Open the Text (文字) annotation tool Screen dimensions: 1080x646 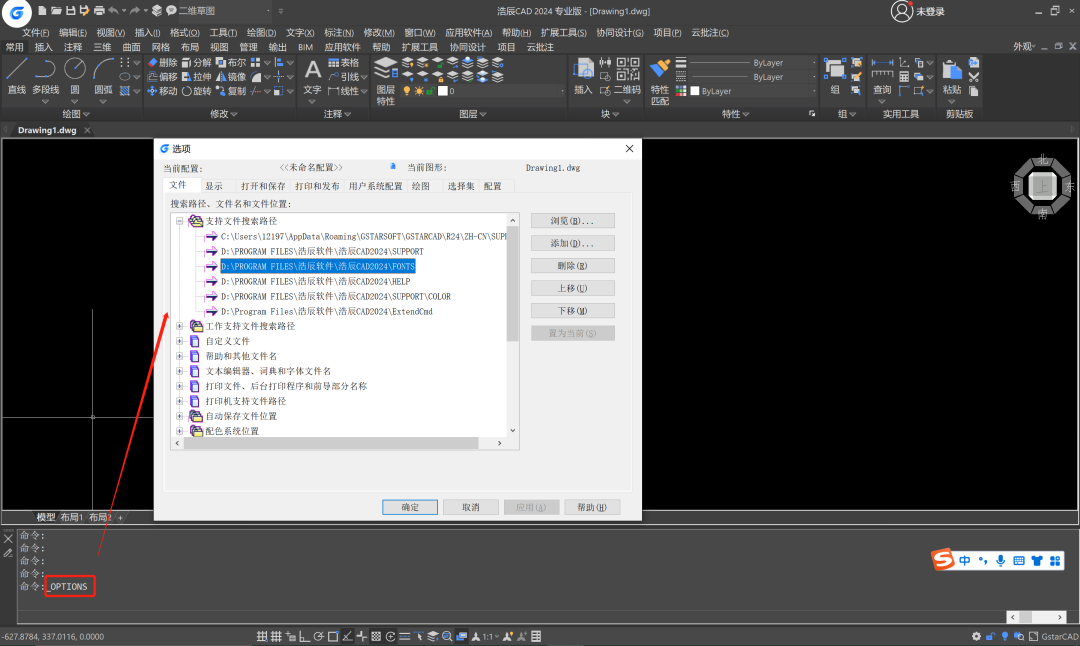pos(313,76)
